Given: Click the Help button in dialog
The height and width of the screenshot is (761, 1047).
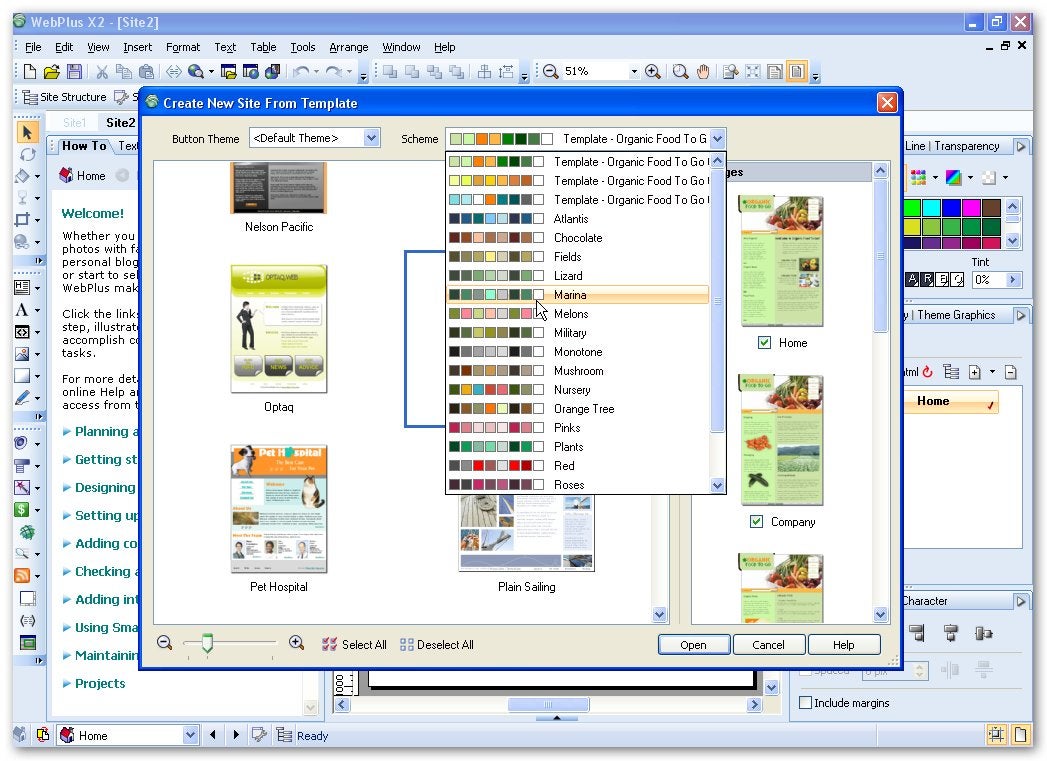Looking at the screenshot, I should coord(843,645).
